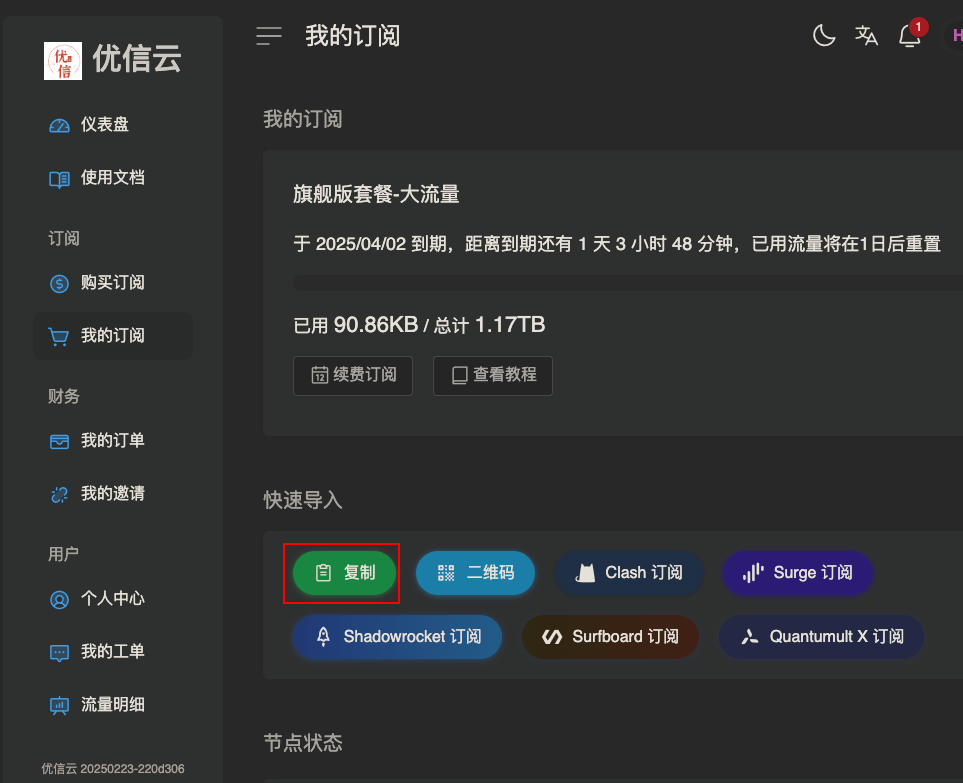Select 我的订单 in sidebar

click(112, 441)
